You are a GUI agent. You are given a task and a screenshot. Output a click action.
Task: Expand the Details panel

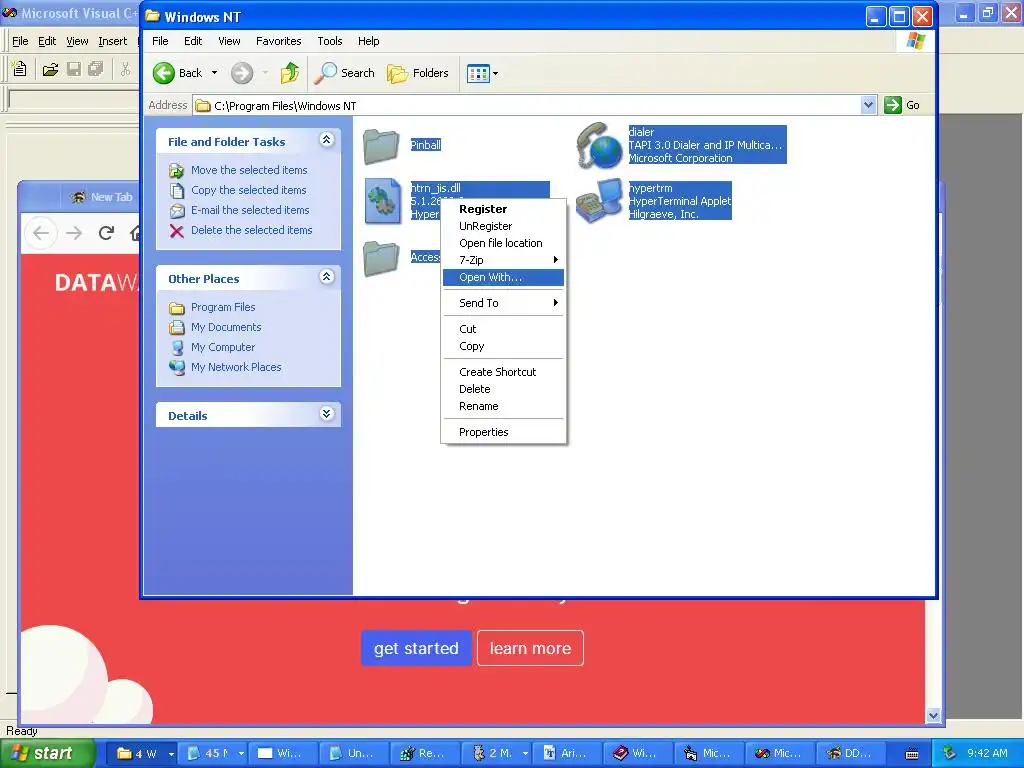[327, 414]
